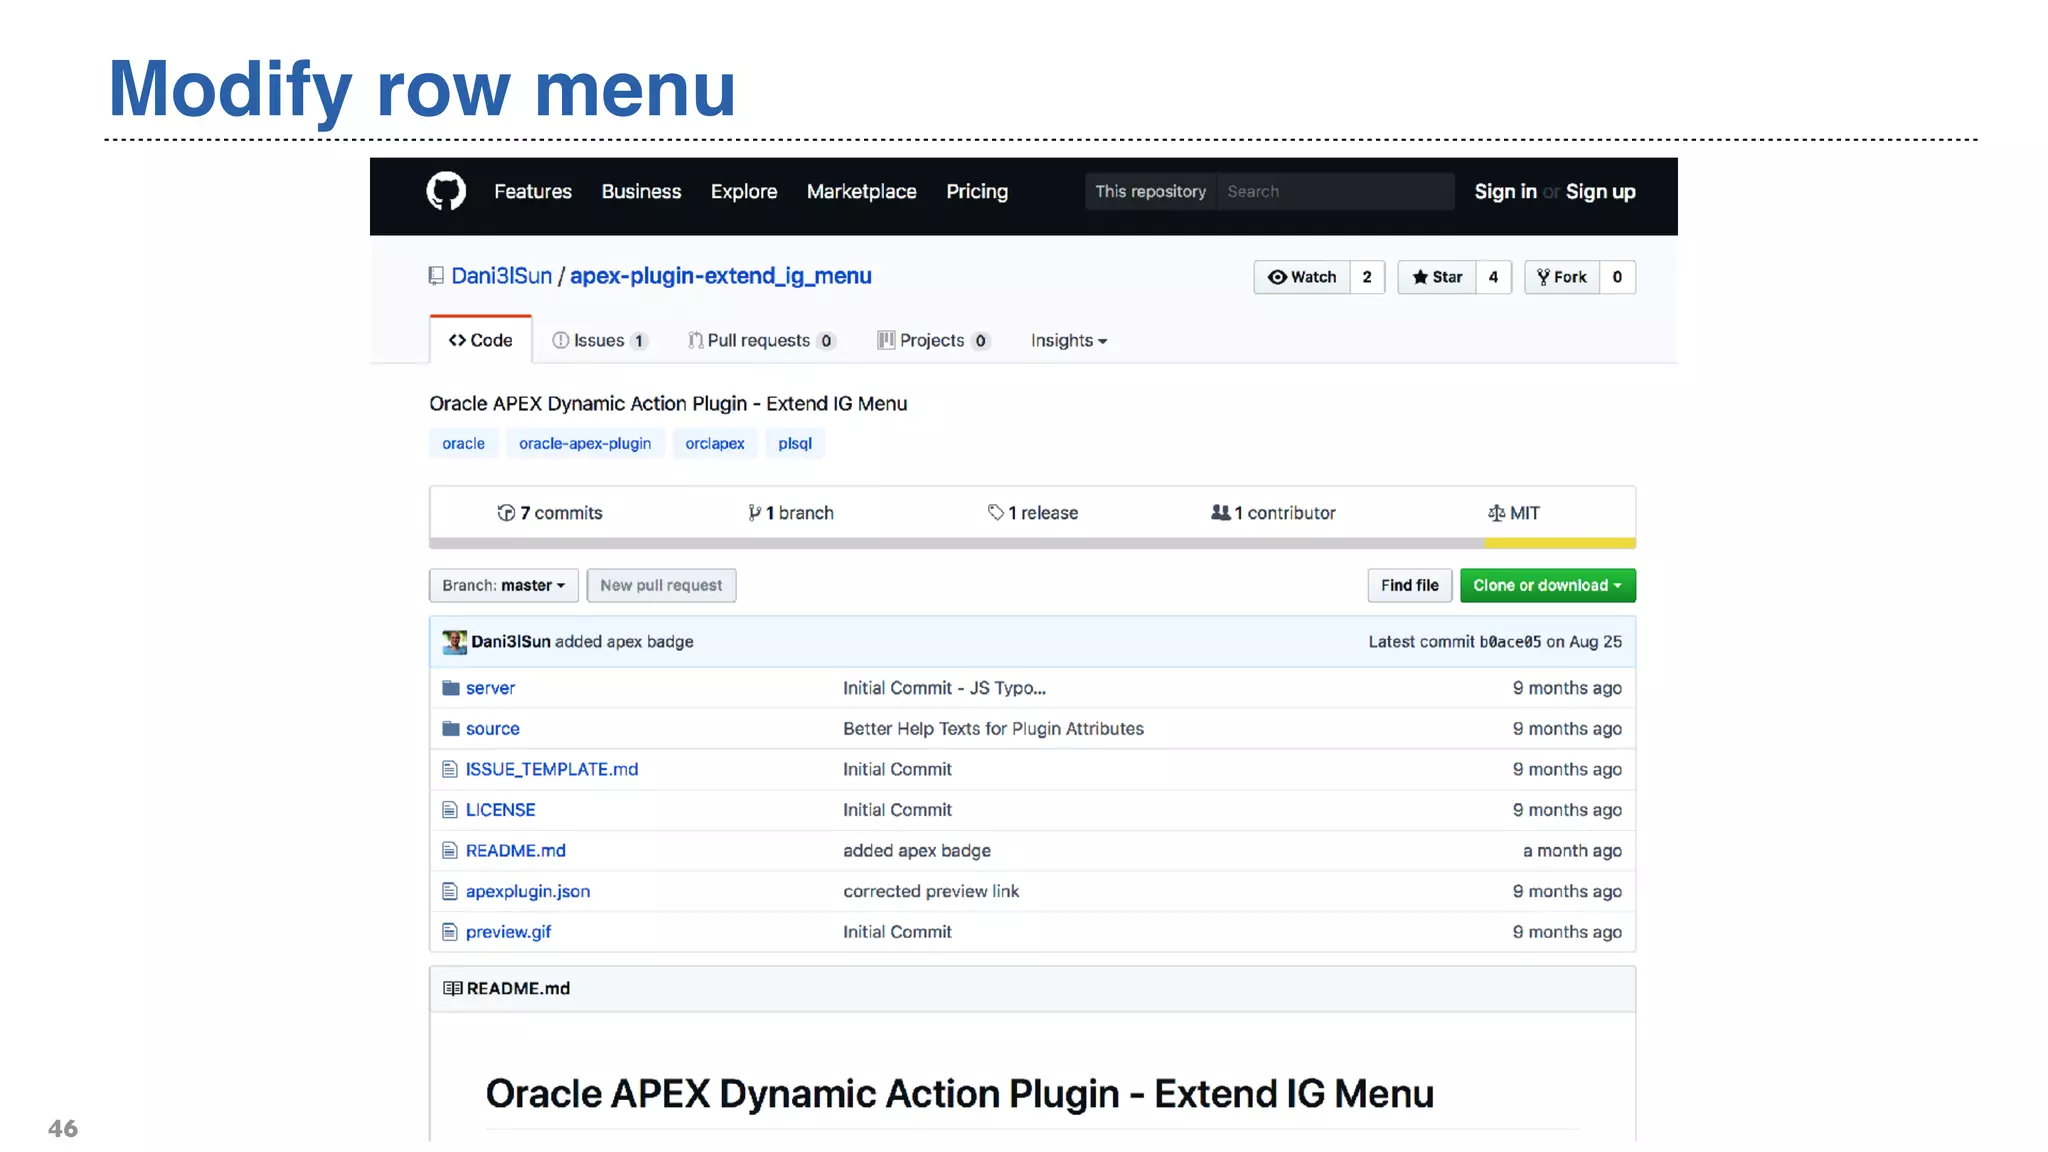Screen dimensions: 2048x1152
Task: Click the folder icon next to server
Action: [451, 688]
